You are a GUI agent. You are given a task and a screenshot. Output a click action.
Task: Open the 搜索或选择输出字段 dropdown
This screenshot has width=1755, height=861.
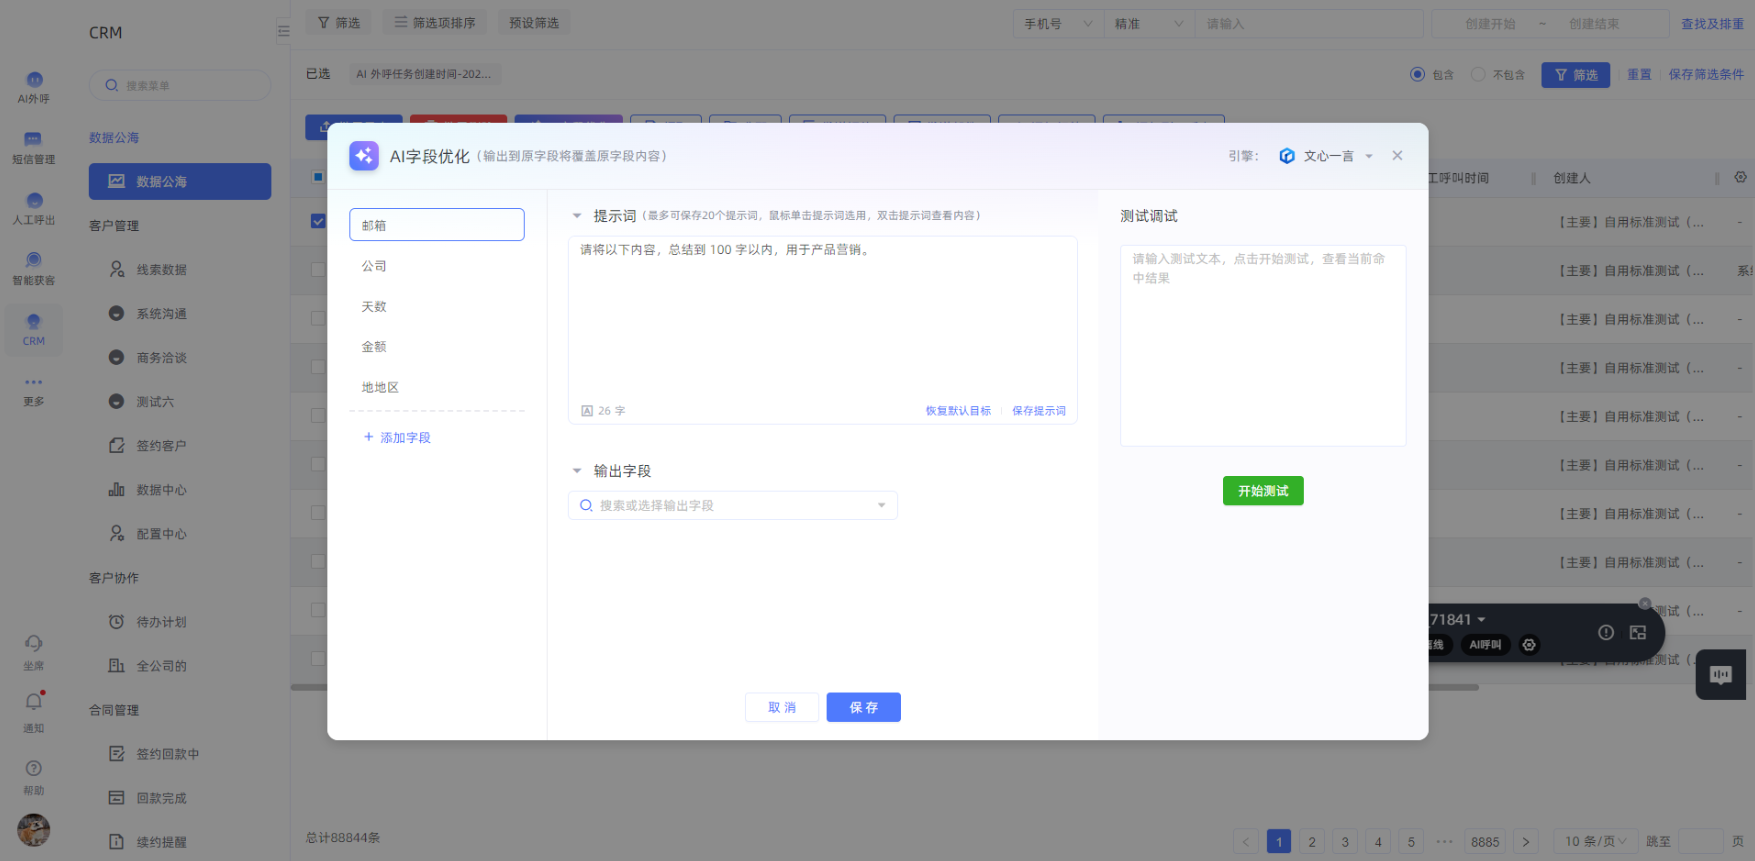tap(732, 506)
